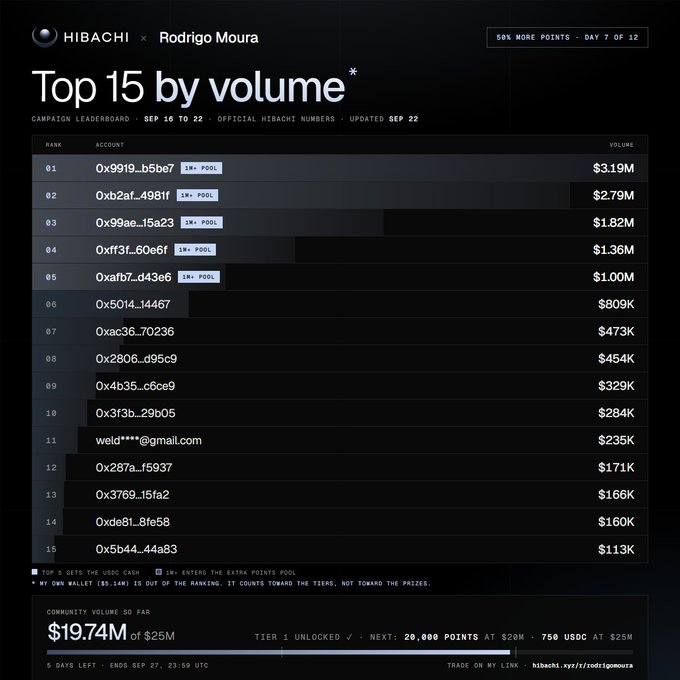Click the HIBACHI wordmark
The image size is (680, 680).
96,37
